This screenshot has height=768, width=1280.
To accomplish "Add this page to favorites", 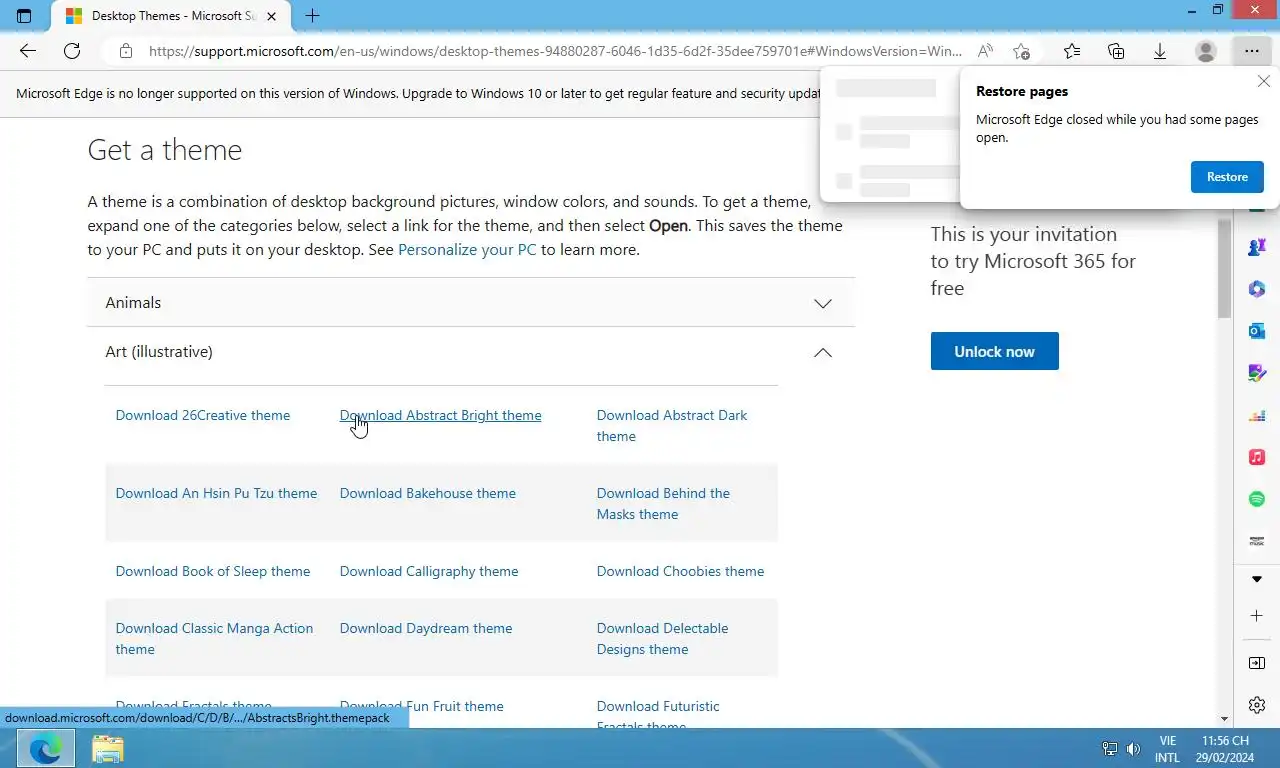I will 1021,51.
